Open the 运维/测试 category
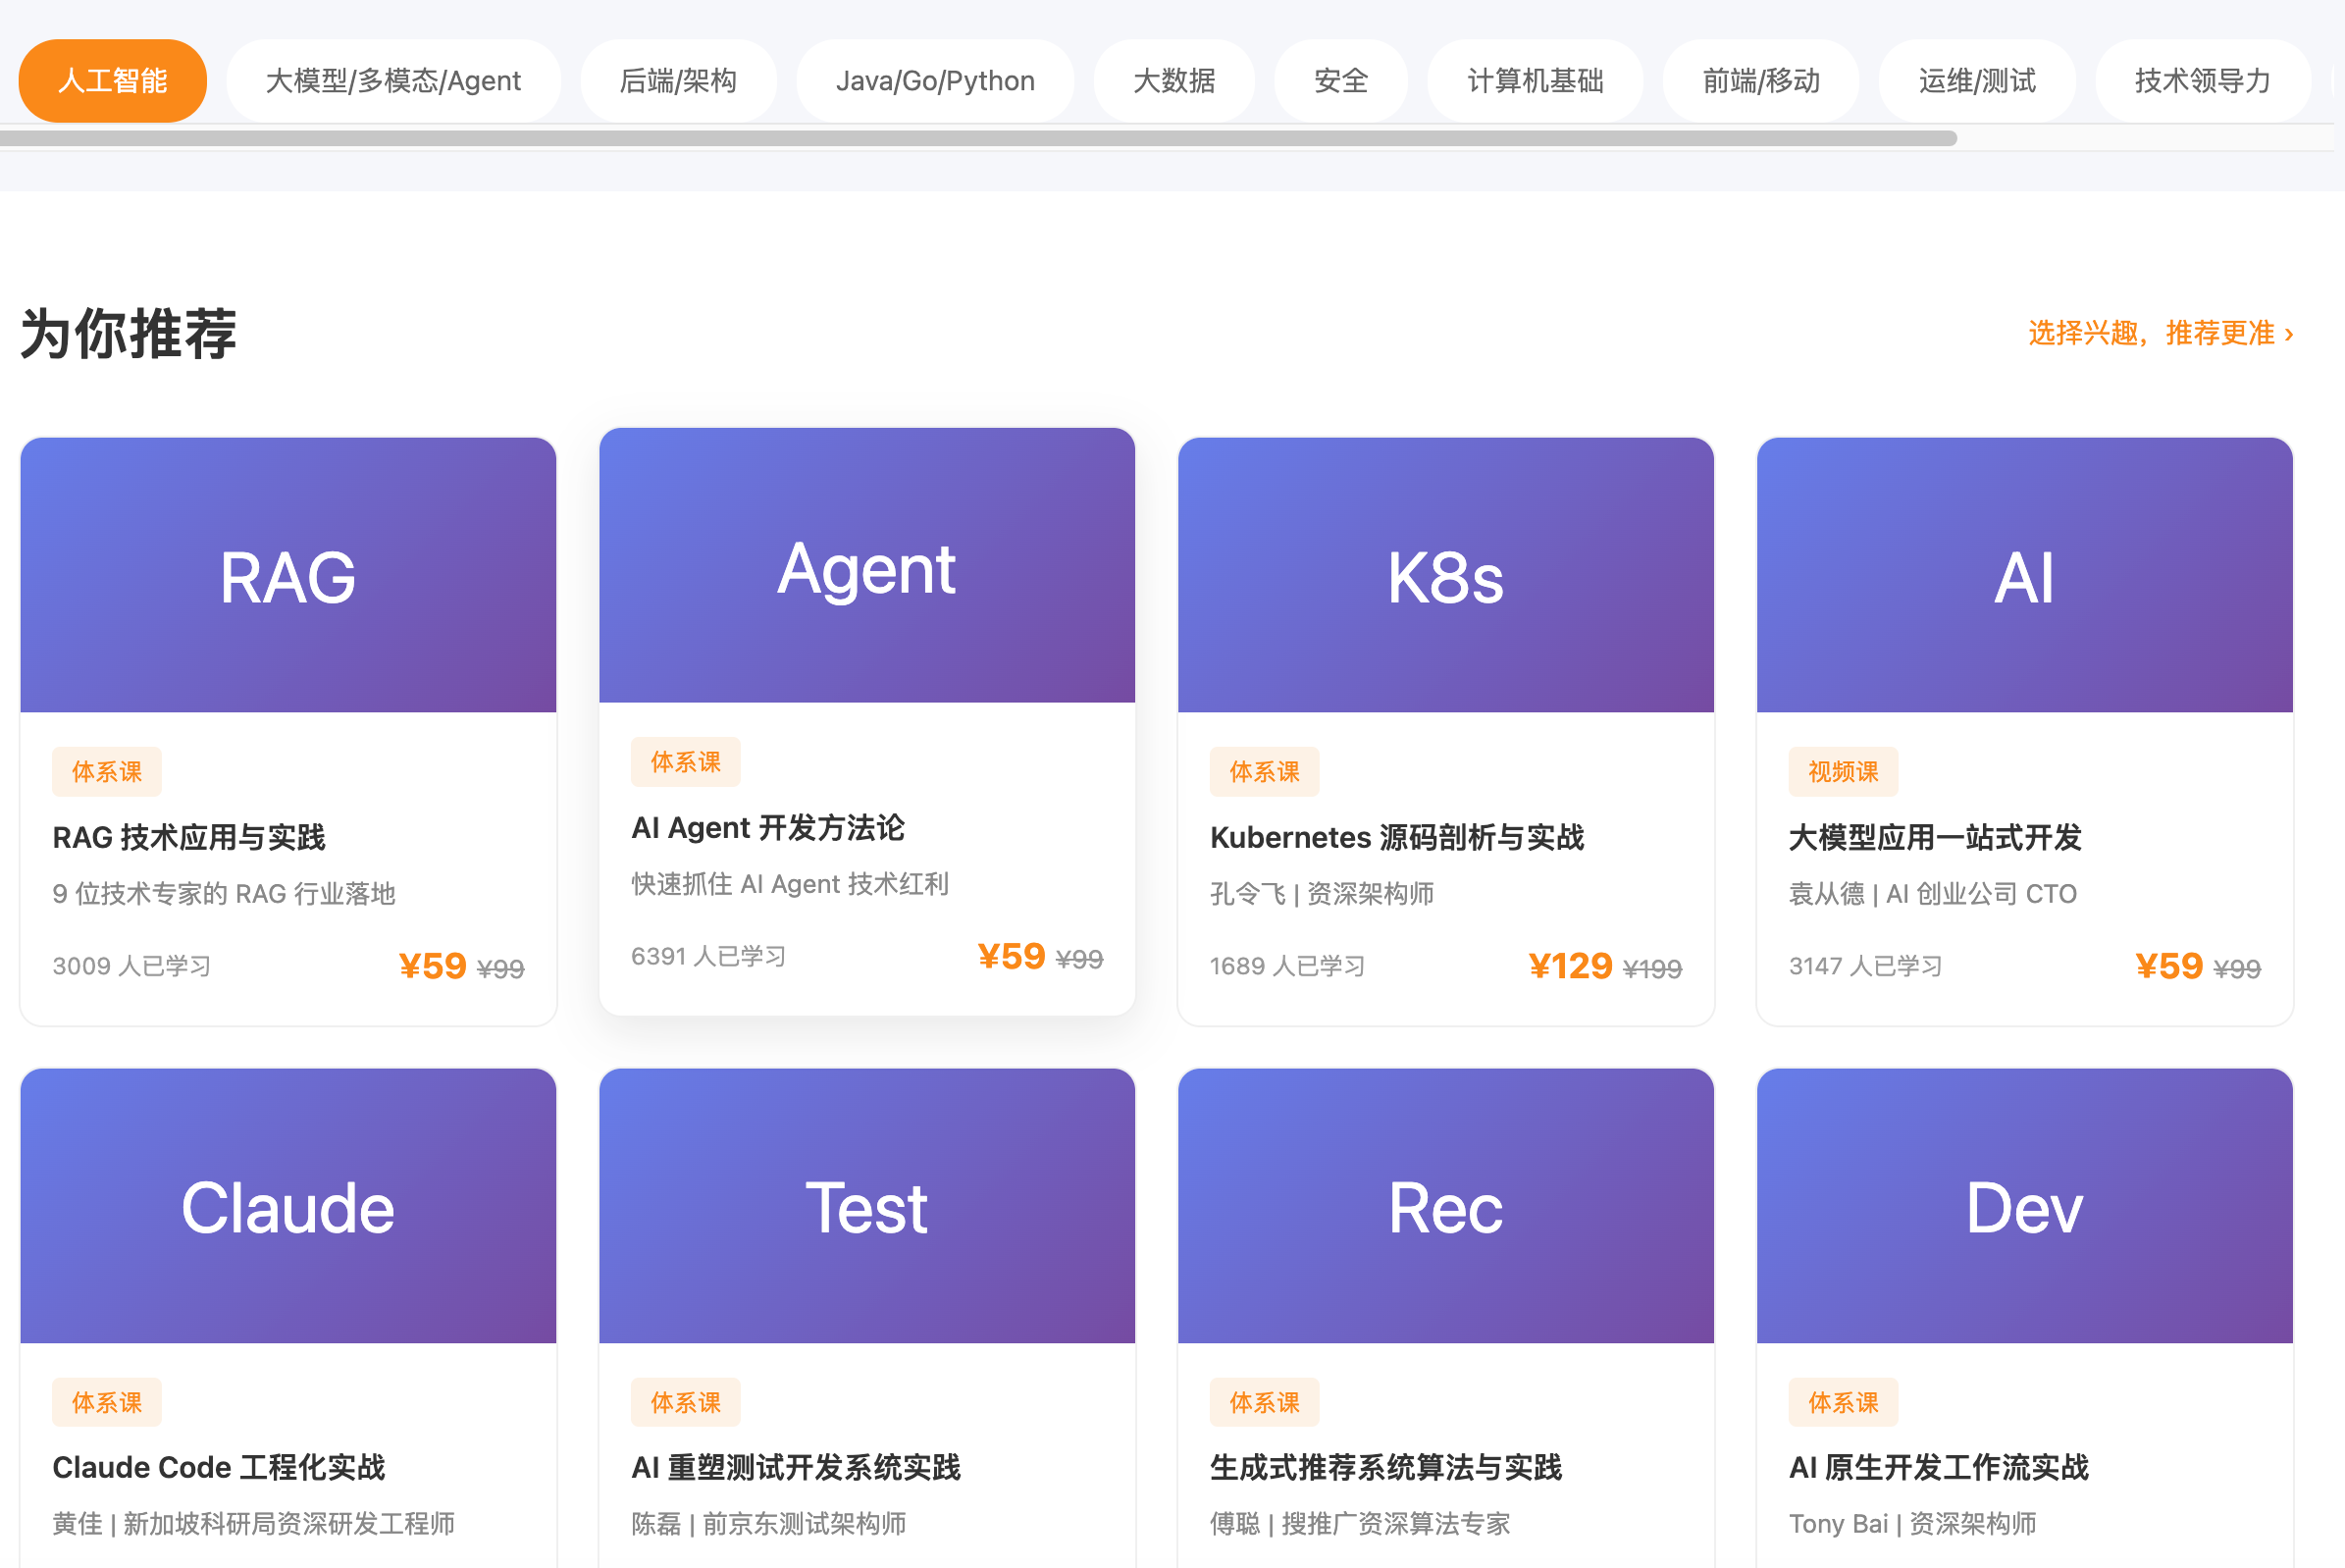The image size is (2345, 1568). (x=1976, y=80)
